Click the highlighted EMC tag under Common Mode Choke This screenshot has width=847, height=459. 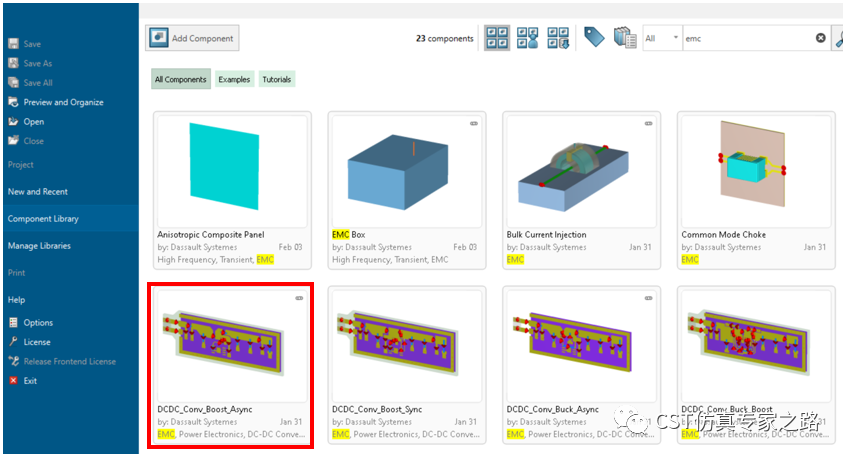690,260
